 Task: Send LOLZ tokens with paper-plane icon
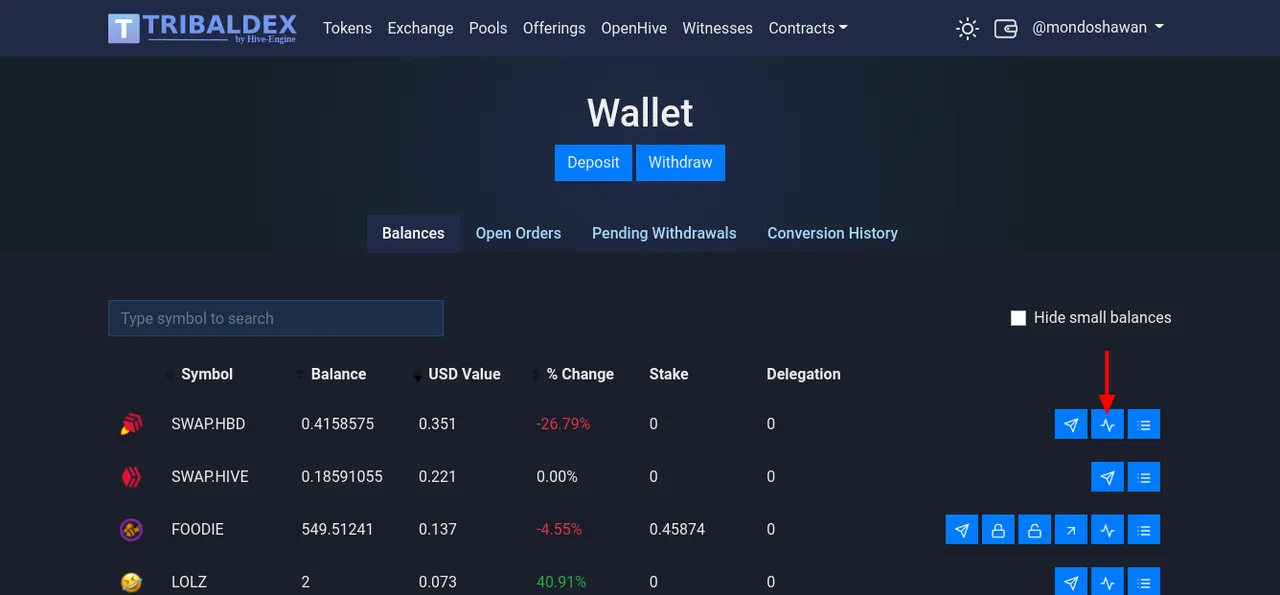point(1071,581)
